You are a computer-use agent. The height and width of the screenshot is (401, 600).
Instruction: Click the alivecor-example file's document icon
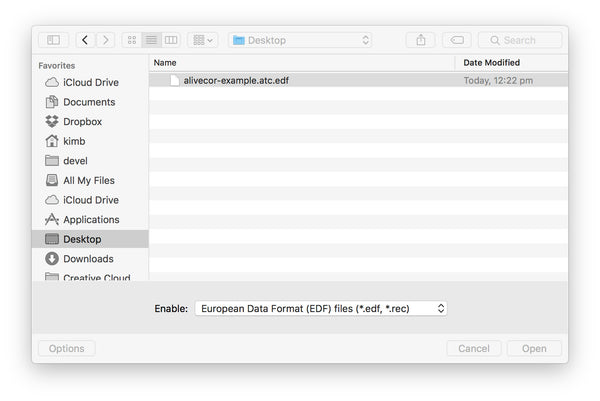point(174,80)
